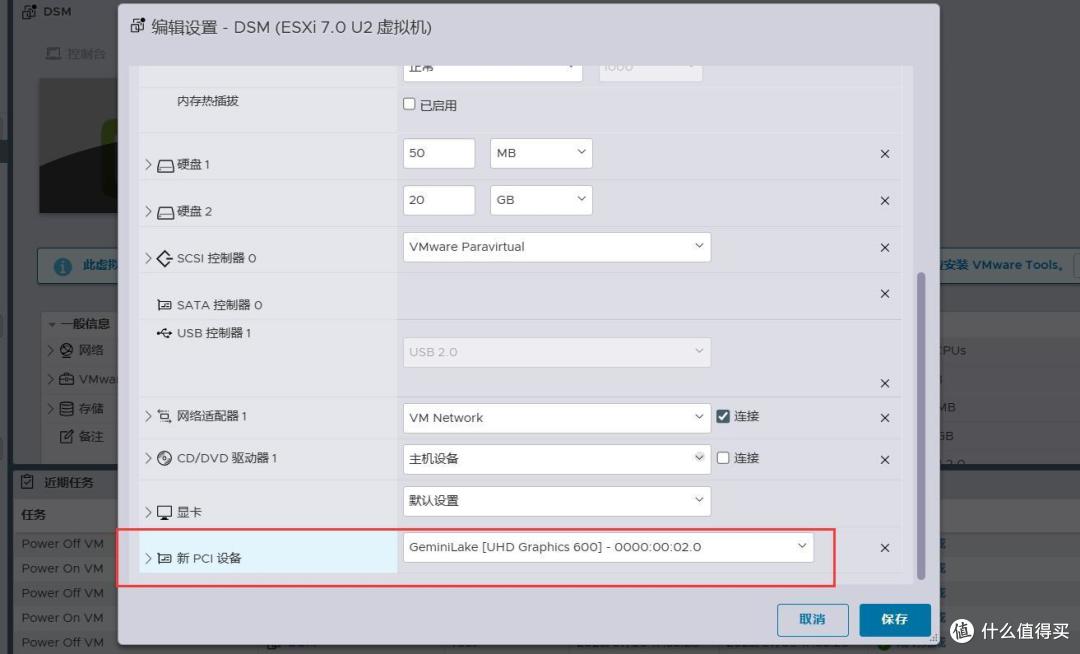Click the 取消 cancel button

pos(813,620)
